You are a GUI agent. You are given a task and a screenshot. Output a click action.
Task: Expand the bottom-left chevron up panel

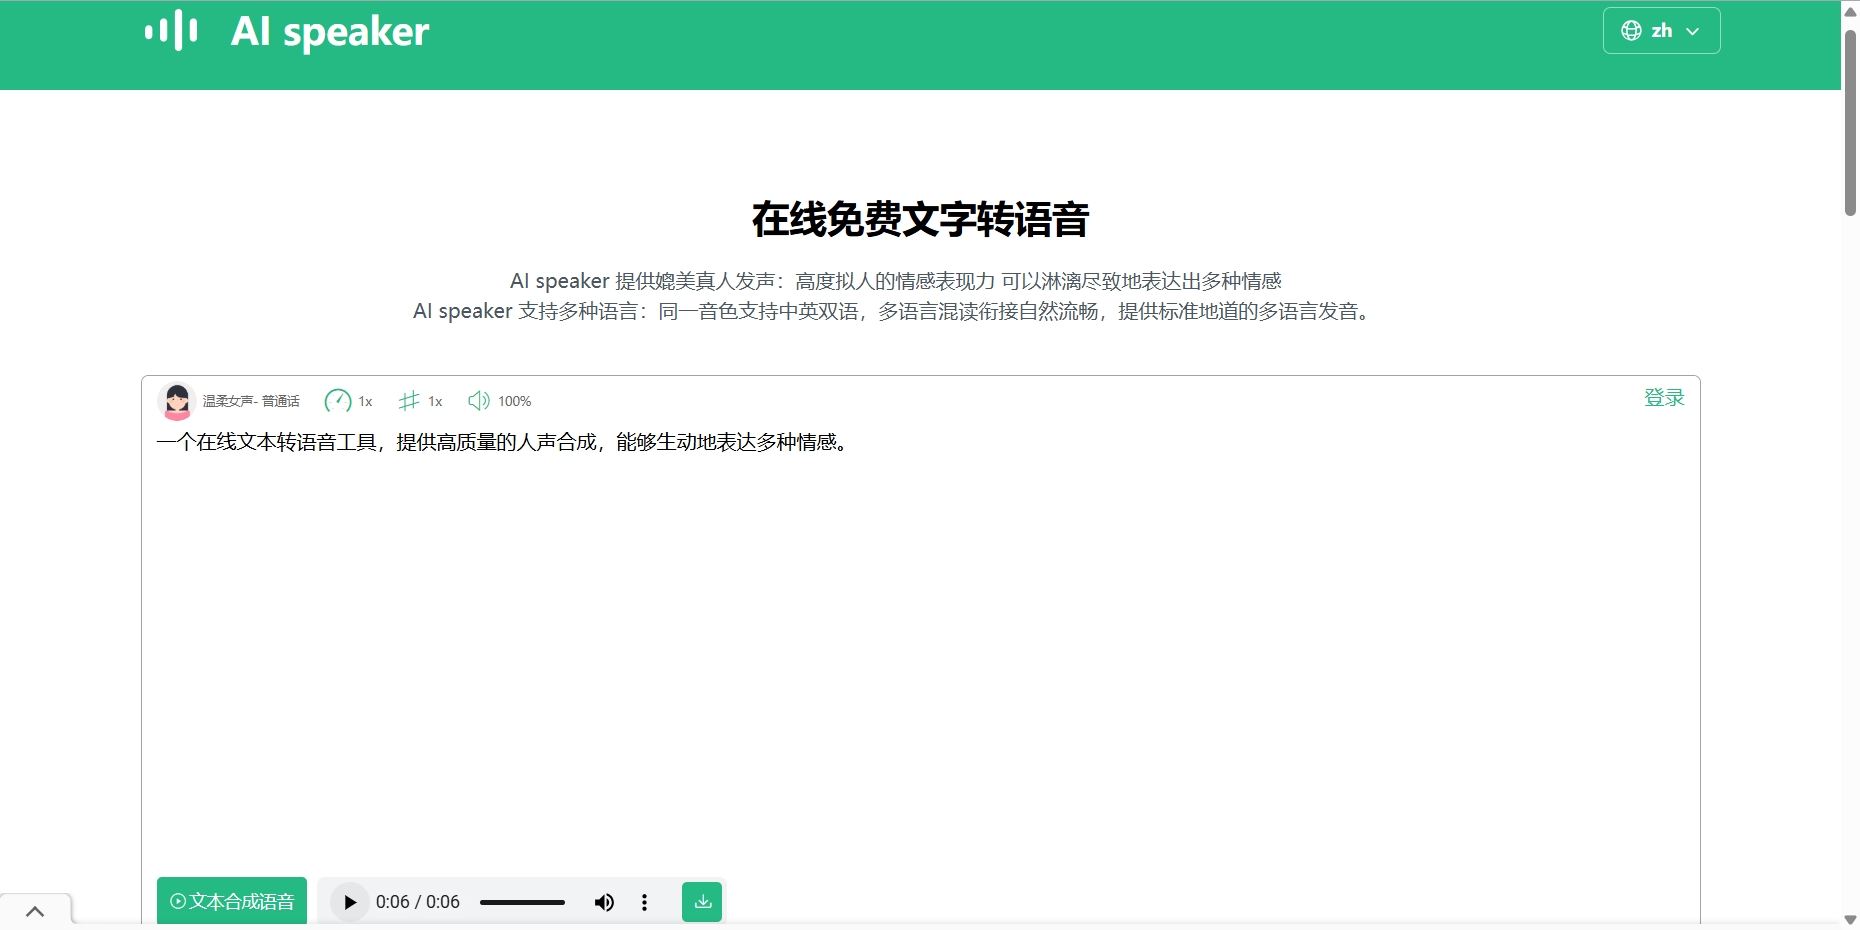35,912
